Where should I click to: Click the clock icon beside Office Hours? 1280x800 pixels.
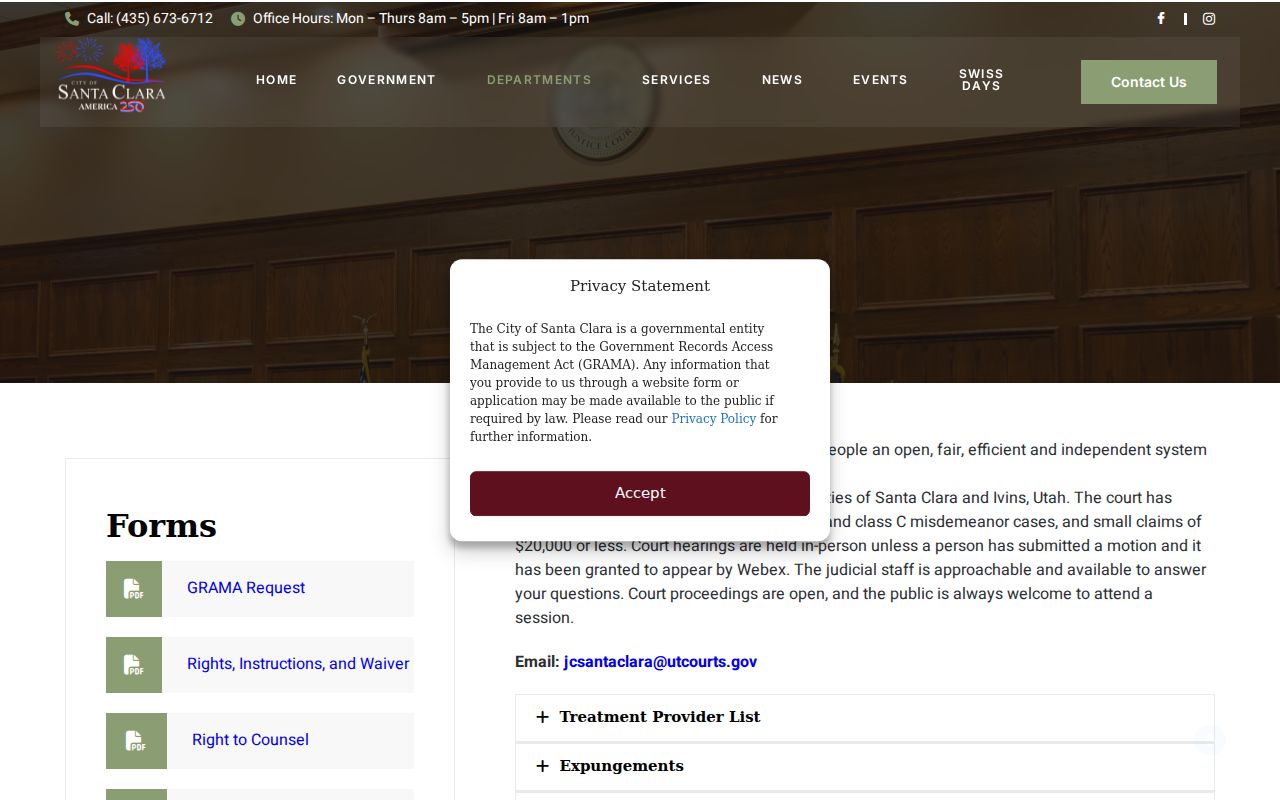(x=238, y=18)
